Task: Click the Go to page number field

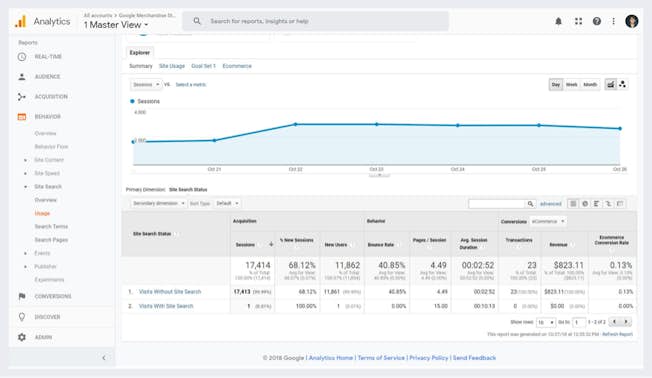Action: (579, 322)
